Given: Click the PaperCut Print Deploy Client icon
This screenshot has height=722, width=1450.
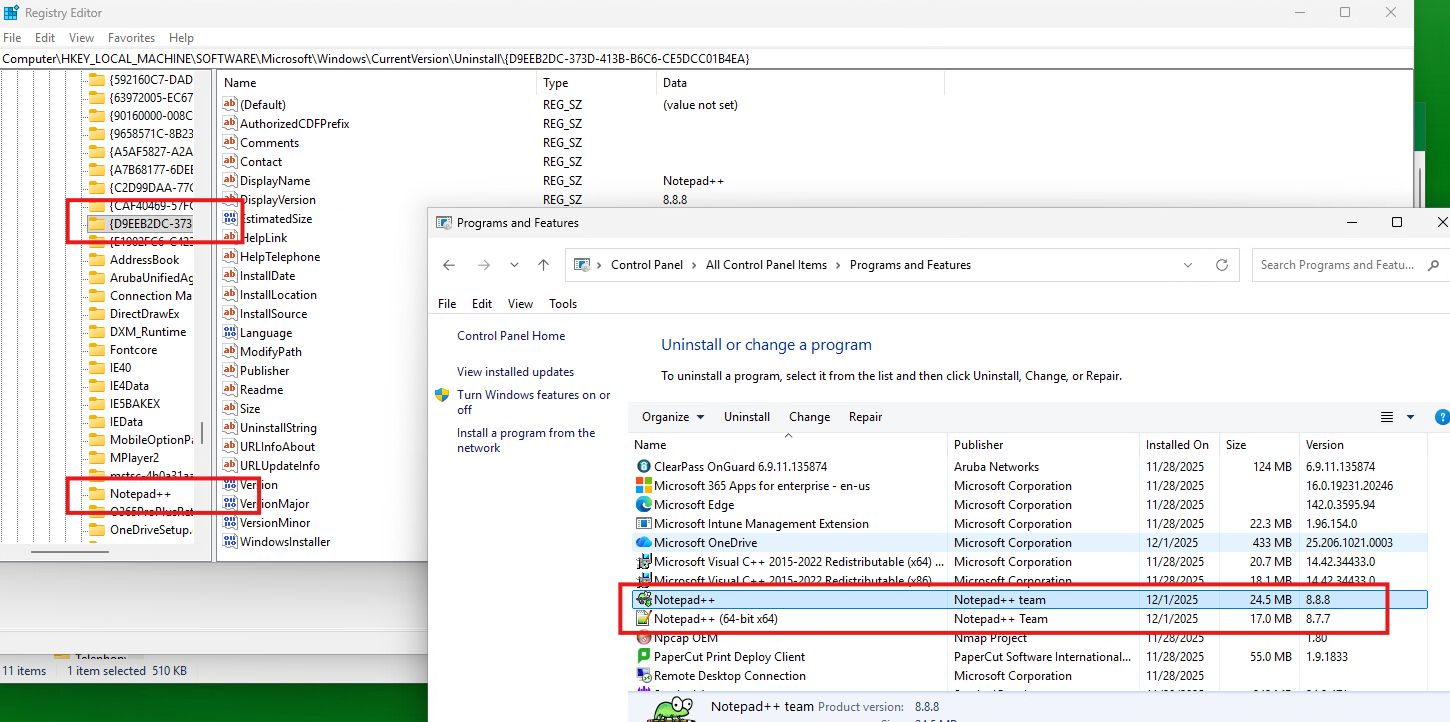Looking at the screenshot, I should (x=644, y=657).
